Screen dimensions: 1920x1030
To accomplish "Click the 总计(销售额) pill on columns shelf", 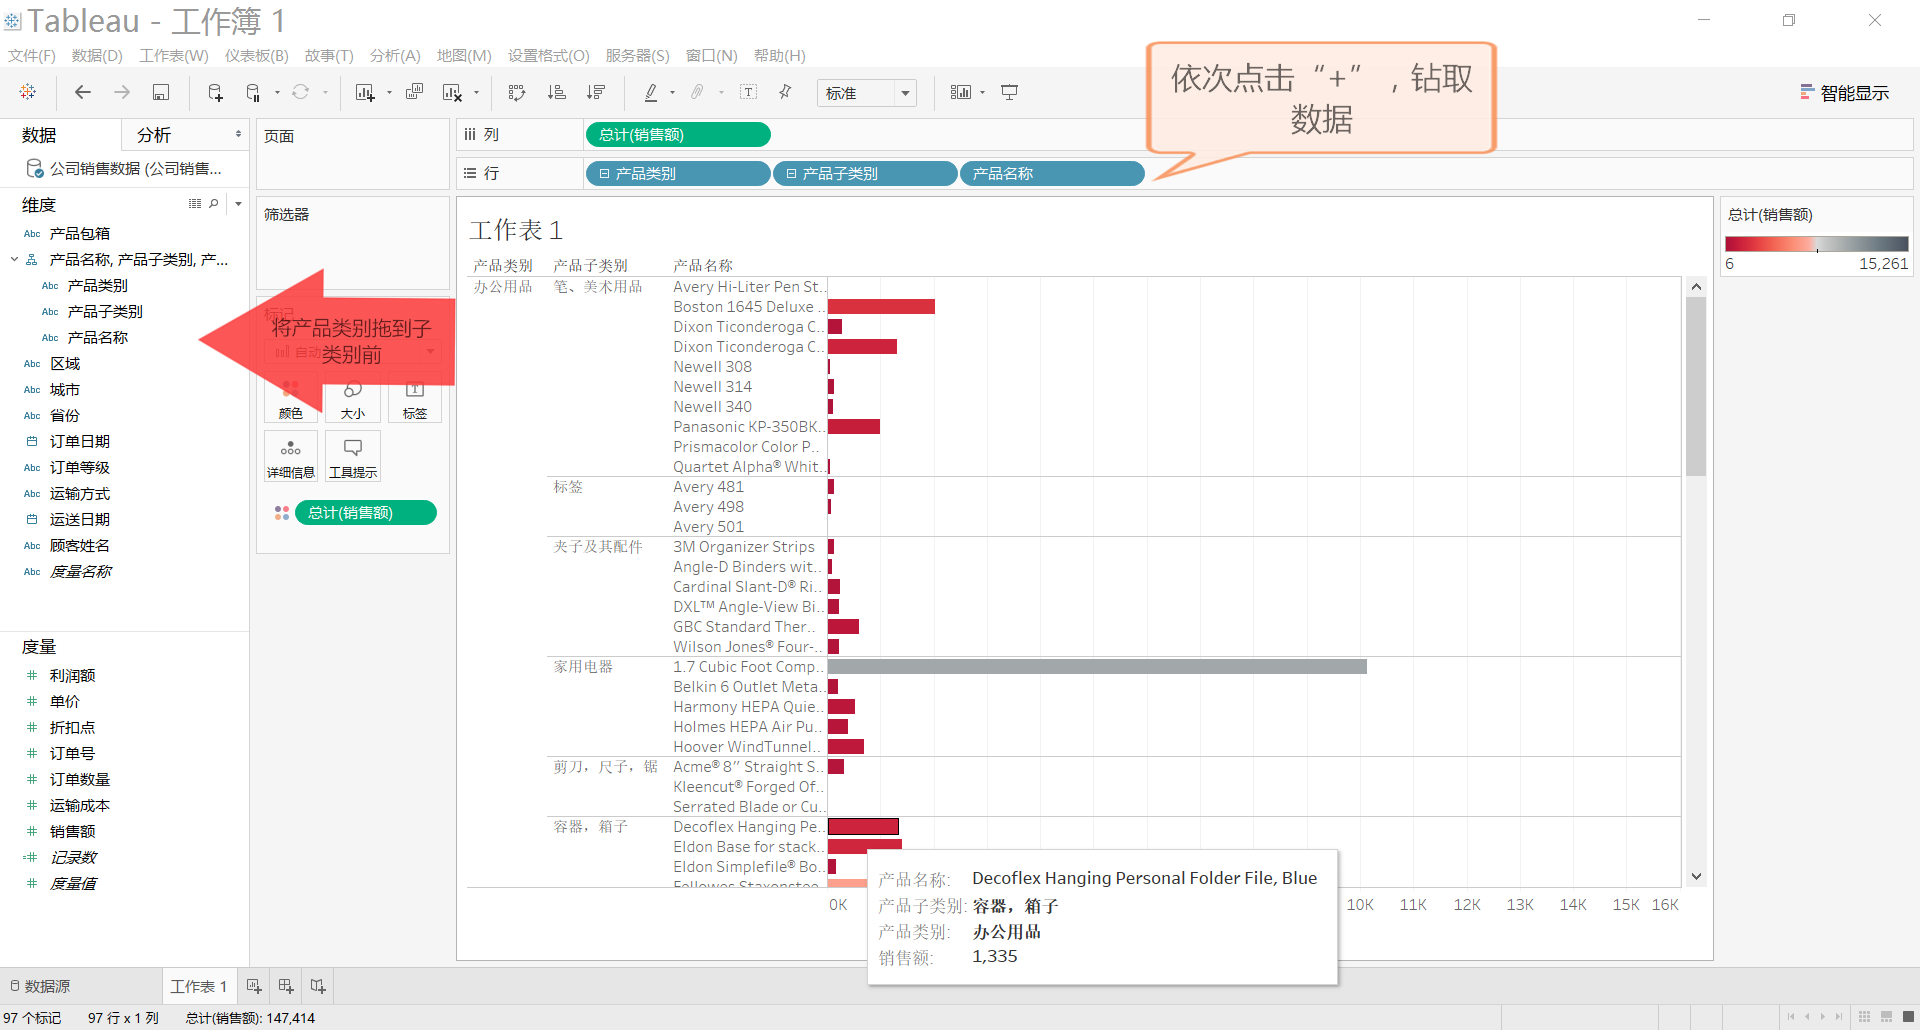I will (678, 135).
